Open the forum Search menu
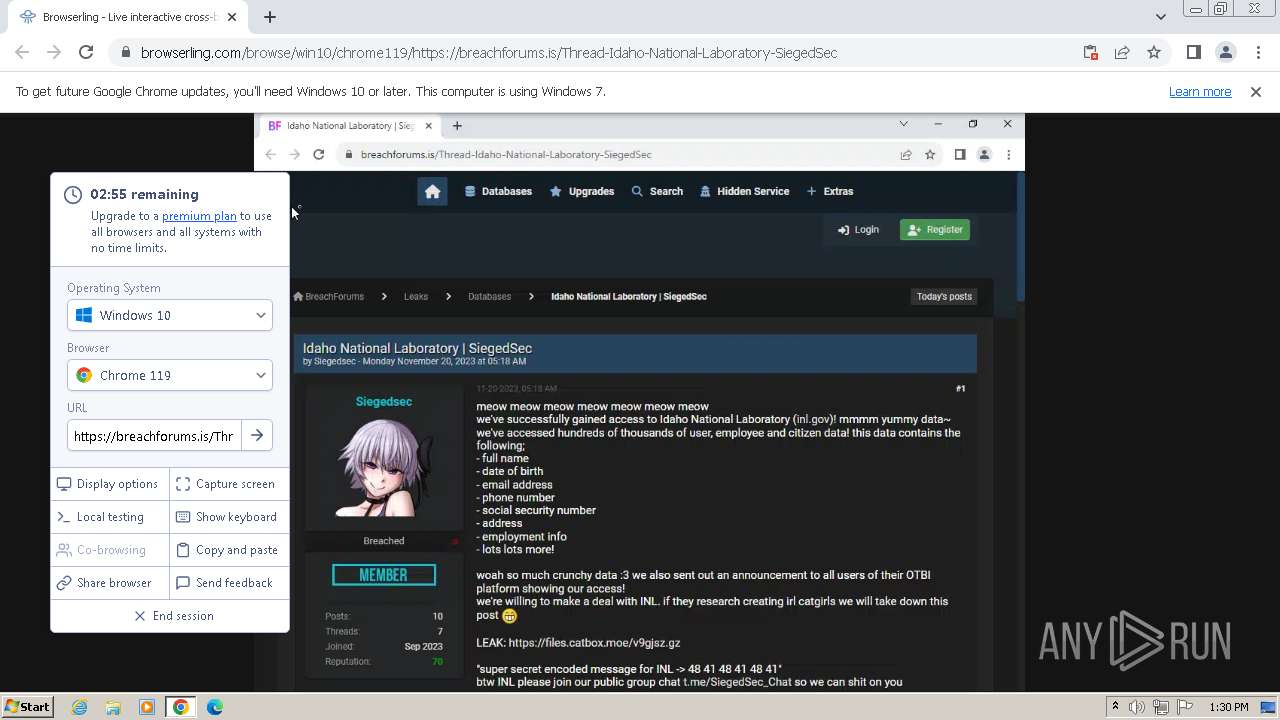 pyautogui.click(x=657, y=192)
